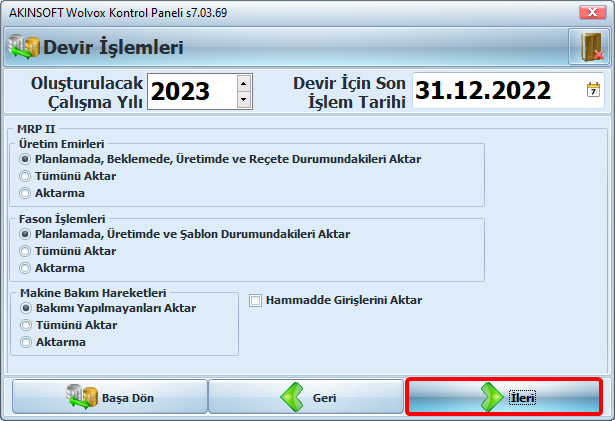The height and width of the screenshot is (421, 615).
Task: Click the Devir İşlemleri heading text
Action: [x=113, y=47]
